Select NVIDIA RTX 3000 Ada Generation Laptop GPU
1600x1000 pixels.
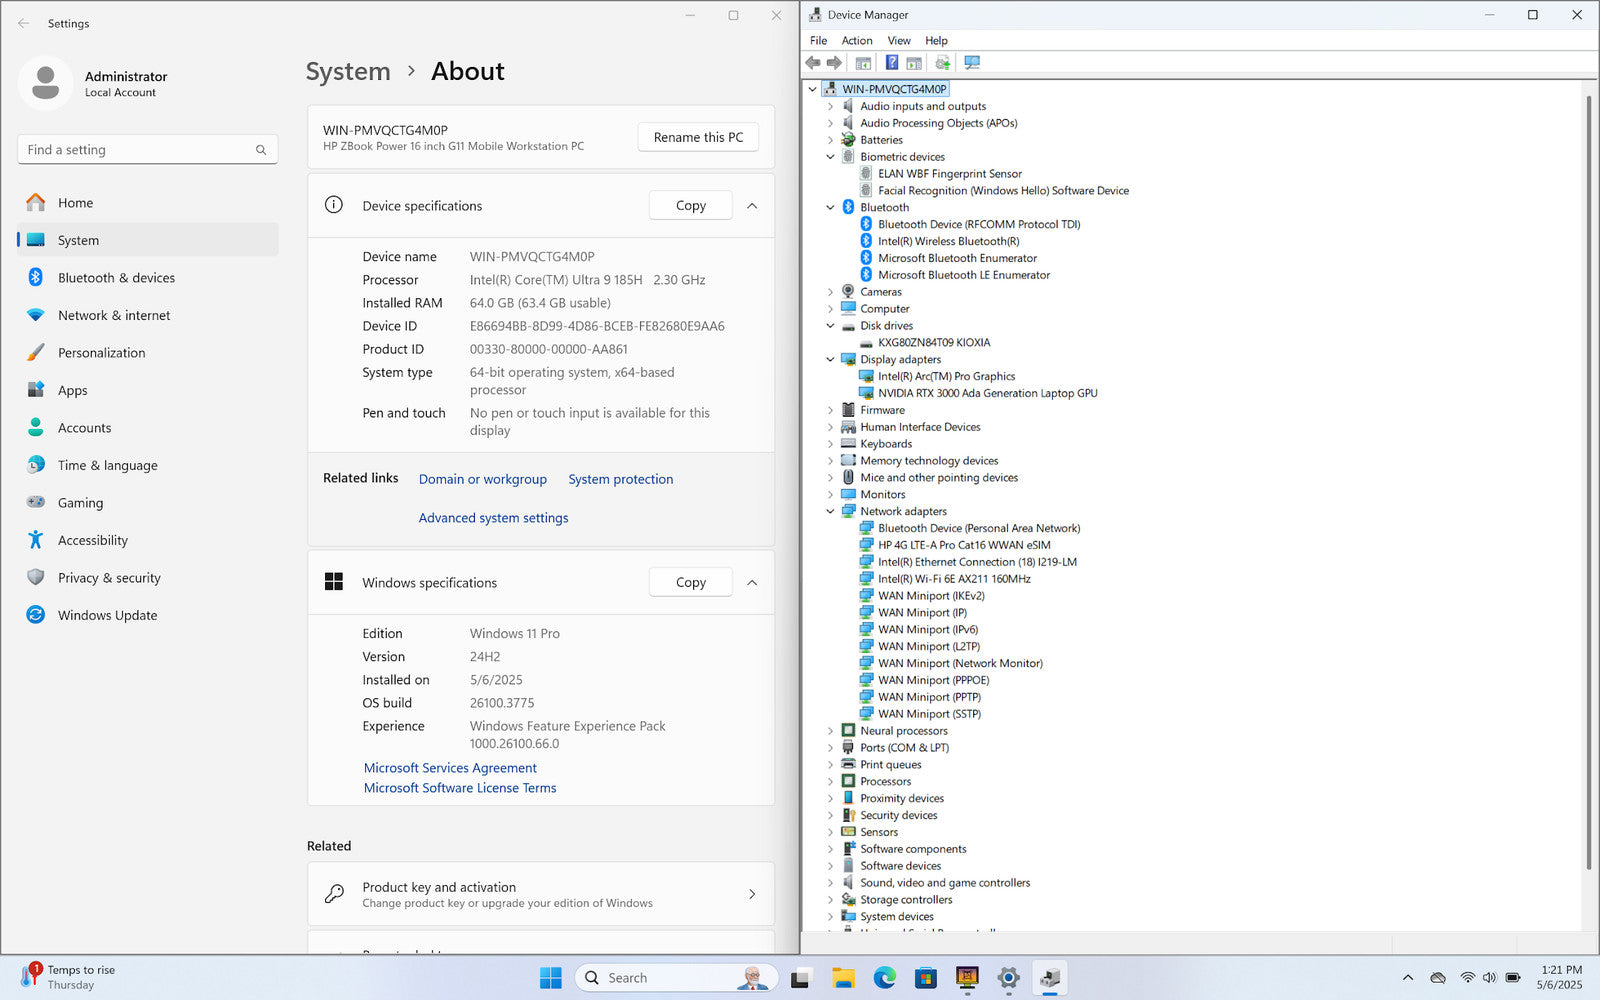(x=987, y=393)
